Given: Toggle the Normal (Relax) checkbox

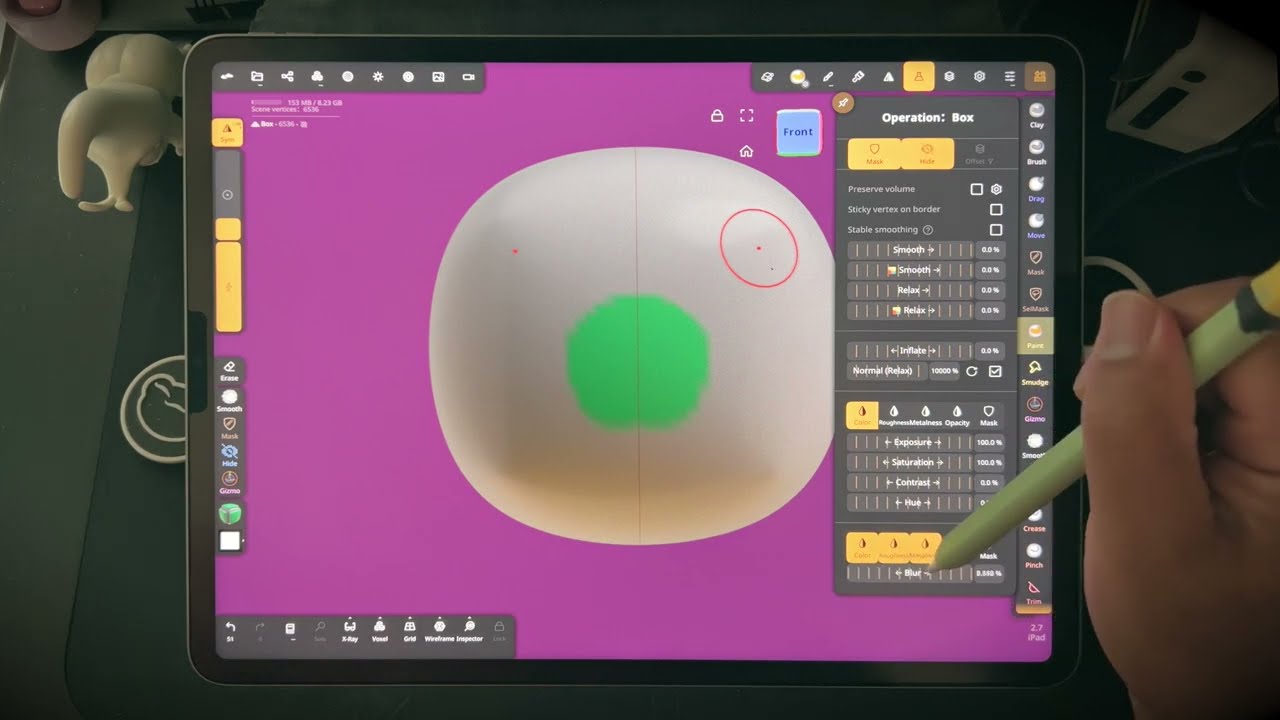Looking at the screenshot, I should tap(995, 371).
